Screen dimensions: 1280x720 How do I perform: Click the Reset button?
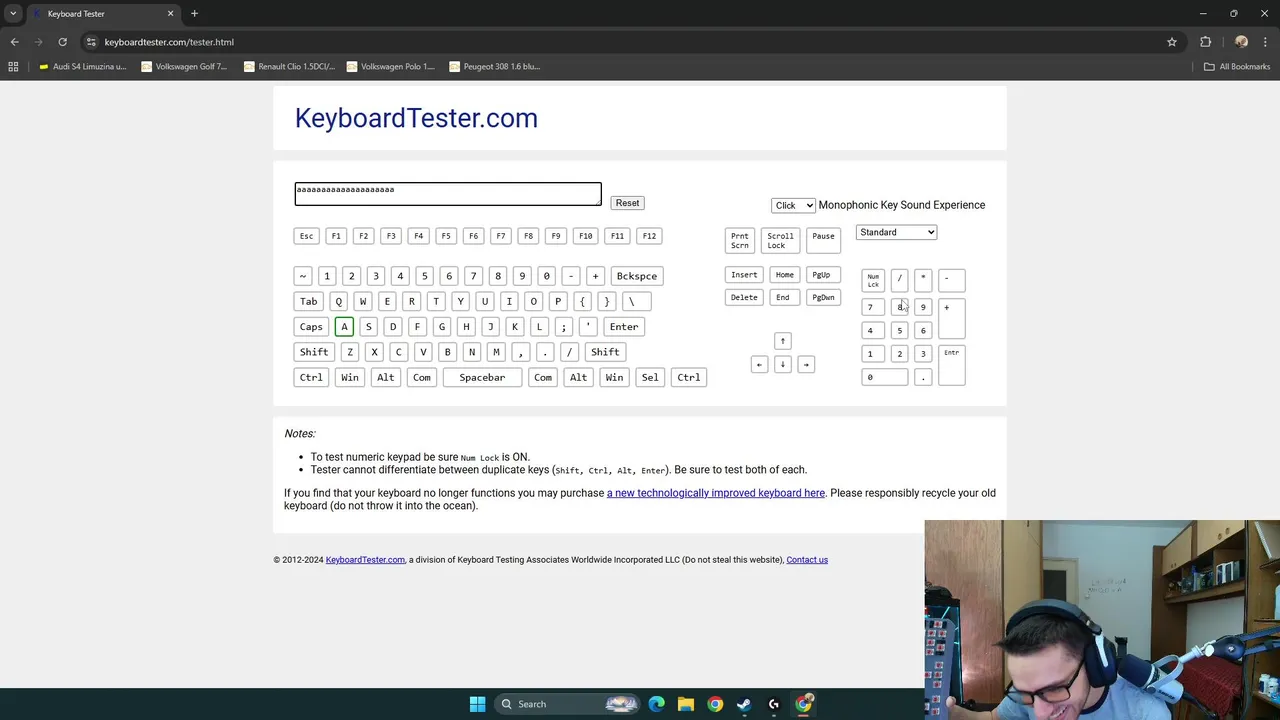[x=627, y=203]
